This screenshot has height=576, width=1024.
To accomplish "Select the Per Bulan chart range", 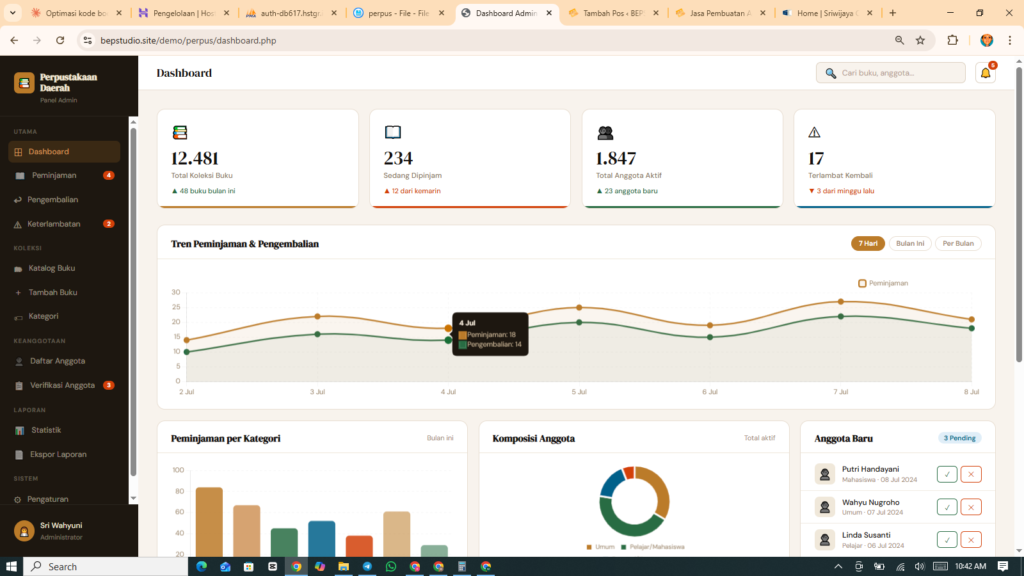I will [958, 243].
